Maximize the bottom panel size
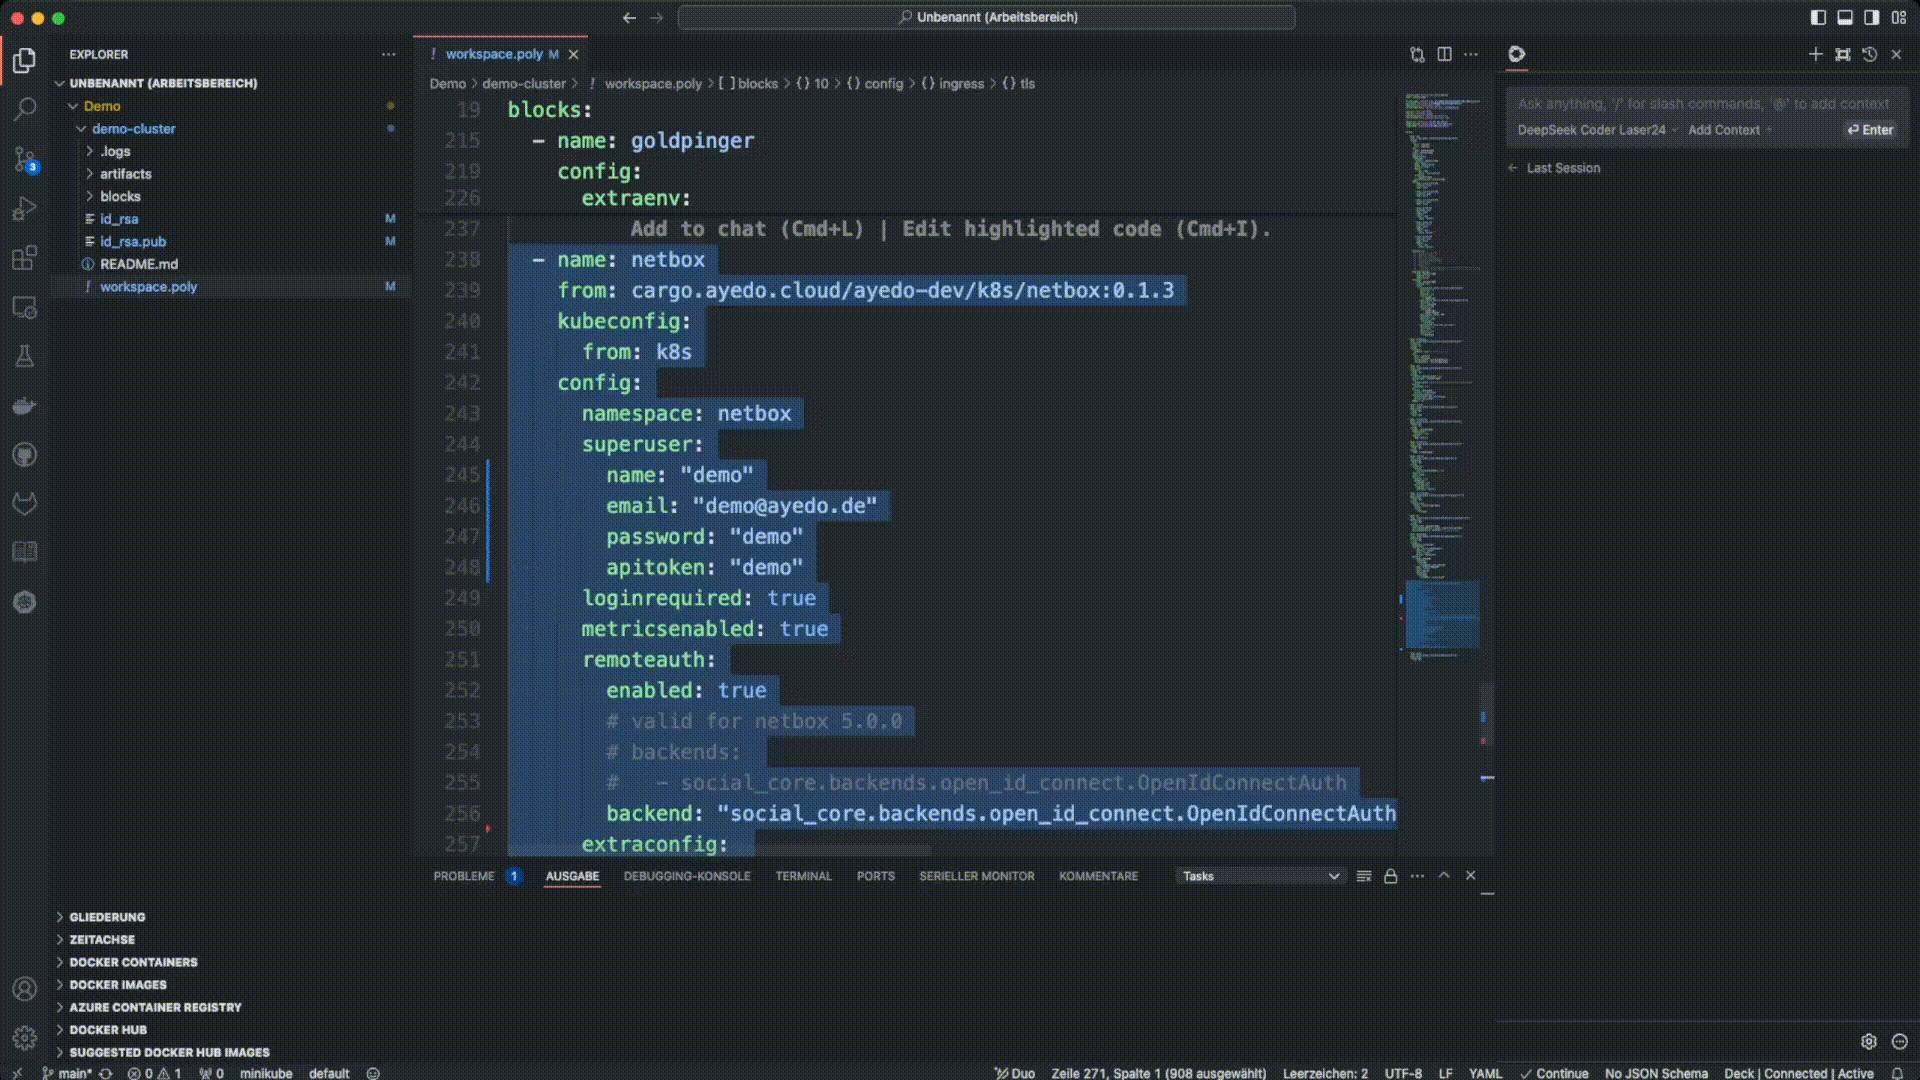Screen dimensions: 1920x1080 click(x=1444, y=875)
